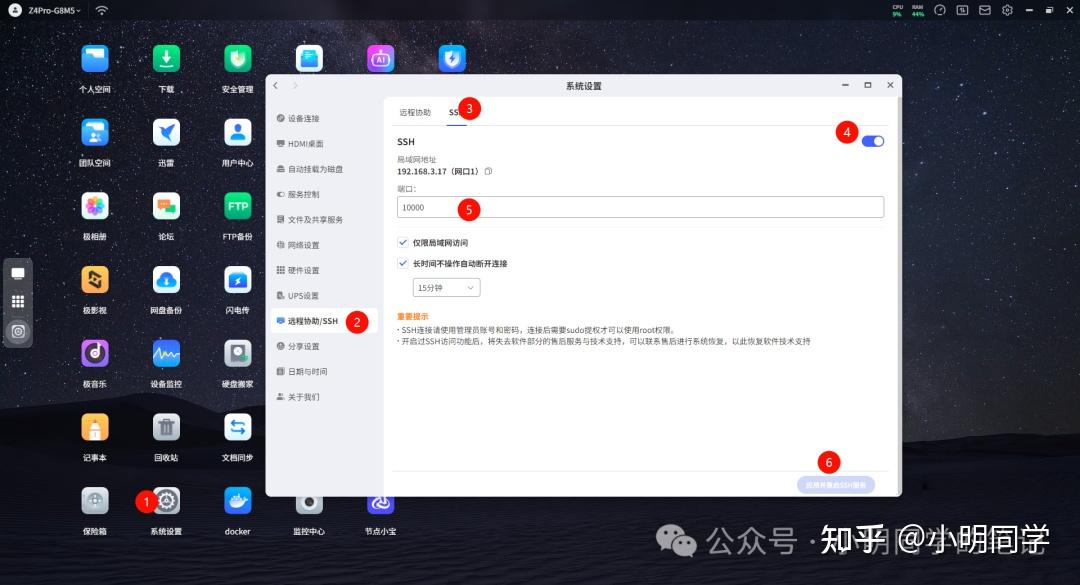Disable the SSH service toggle
The image size is (1080, 585).
click(x=871, y=141)
